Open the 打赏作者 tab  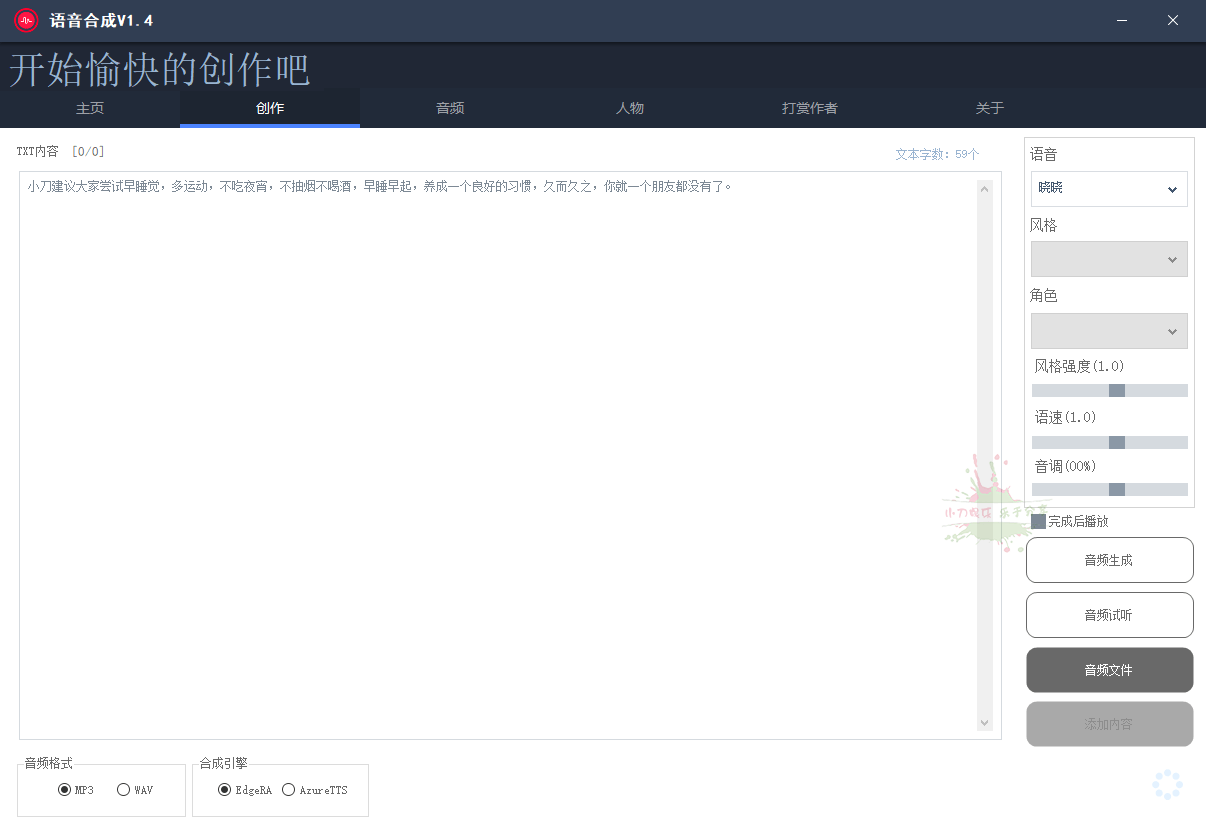click(810, 108)
